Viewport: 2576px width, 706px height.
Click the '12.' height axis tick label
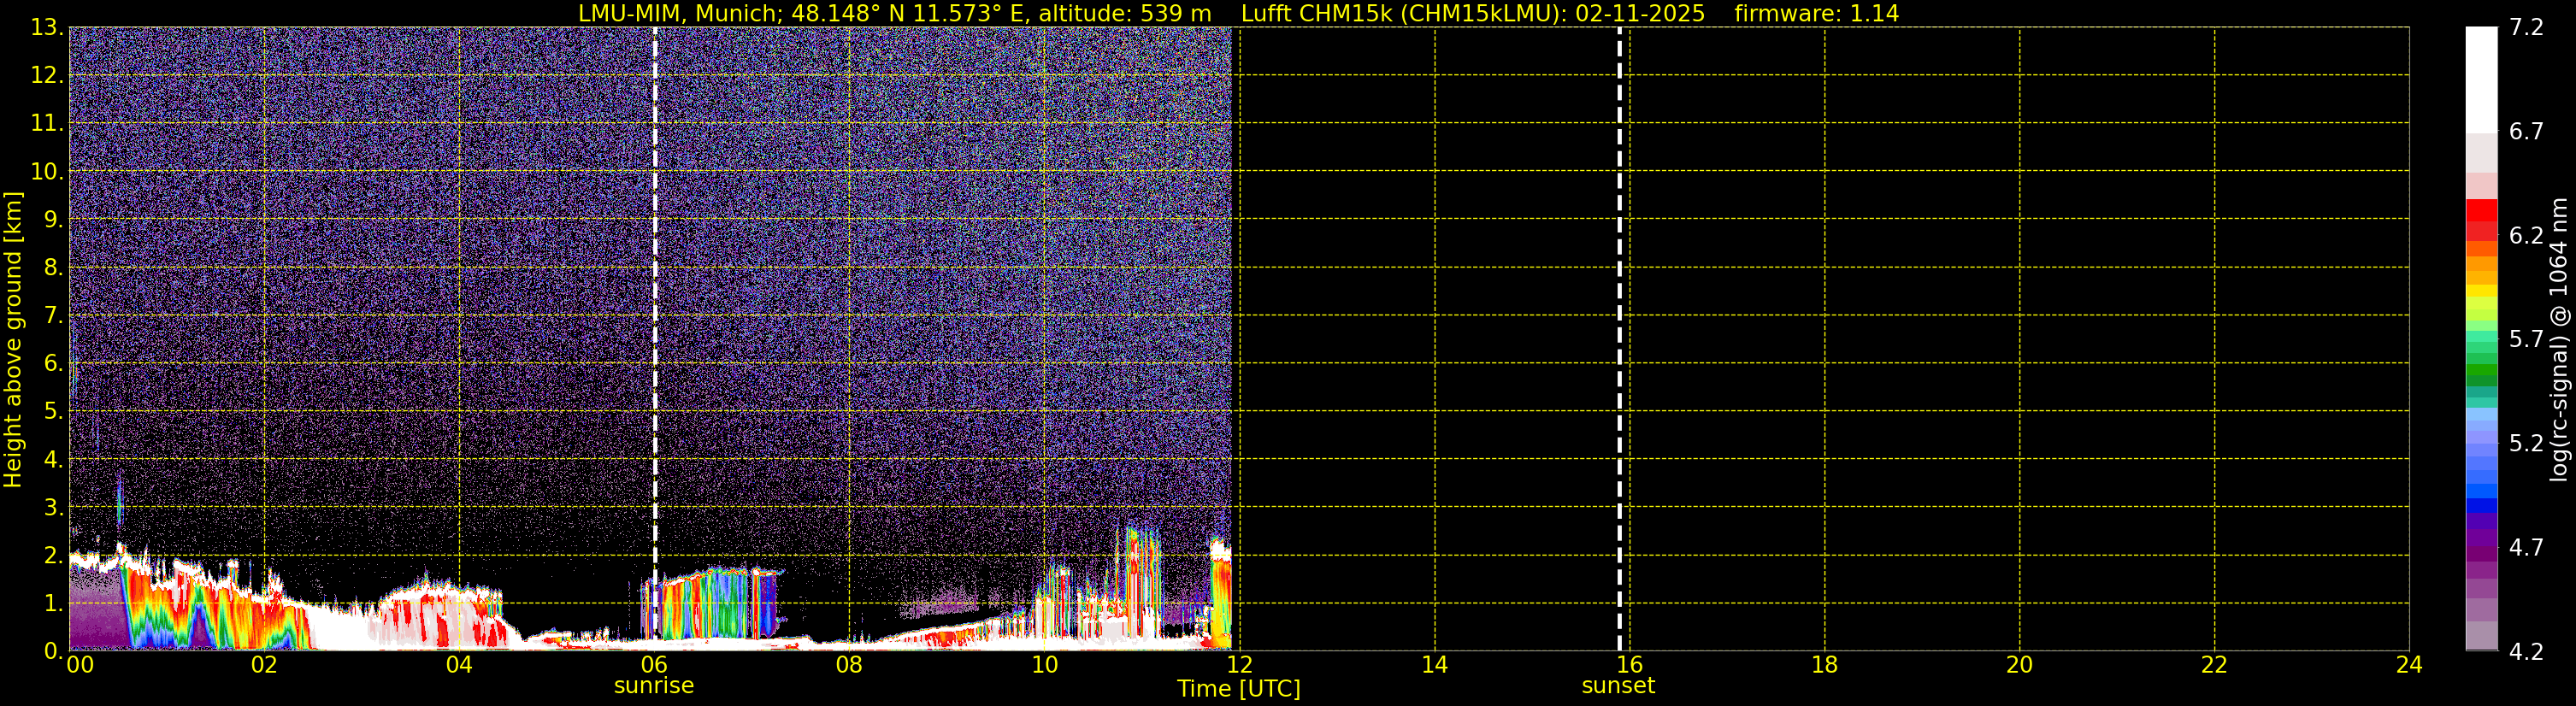pyautogui.click(x=46, y=76)
